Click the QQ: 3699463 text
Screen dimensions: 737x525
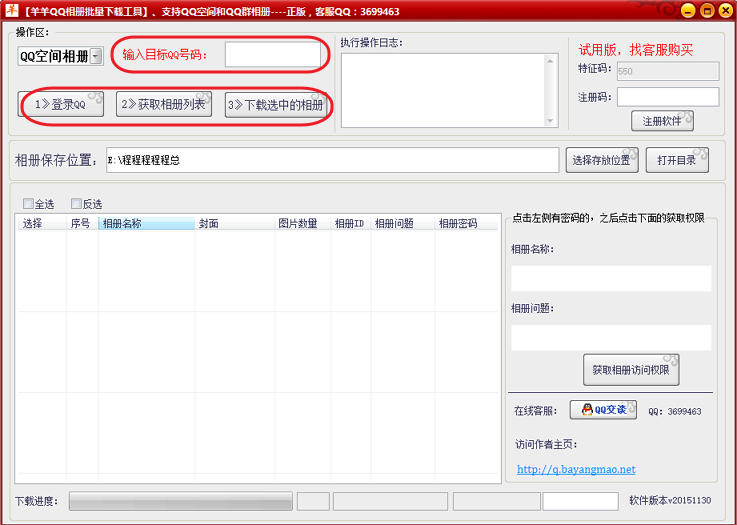pyautogui.click(x=674, y=411)
